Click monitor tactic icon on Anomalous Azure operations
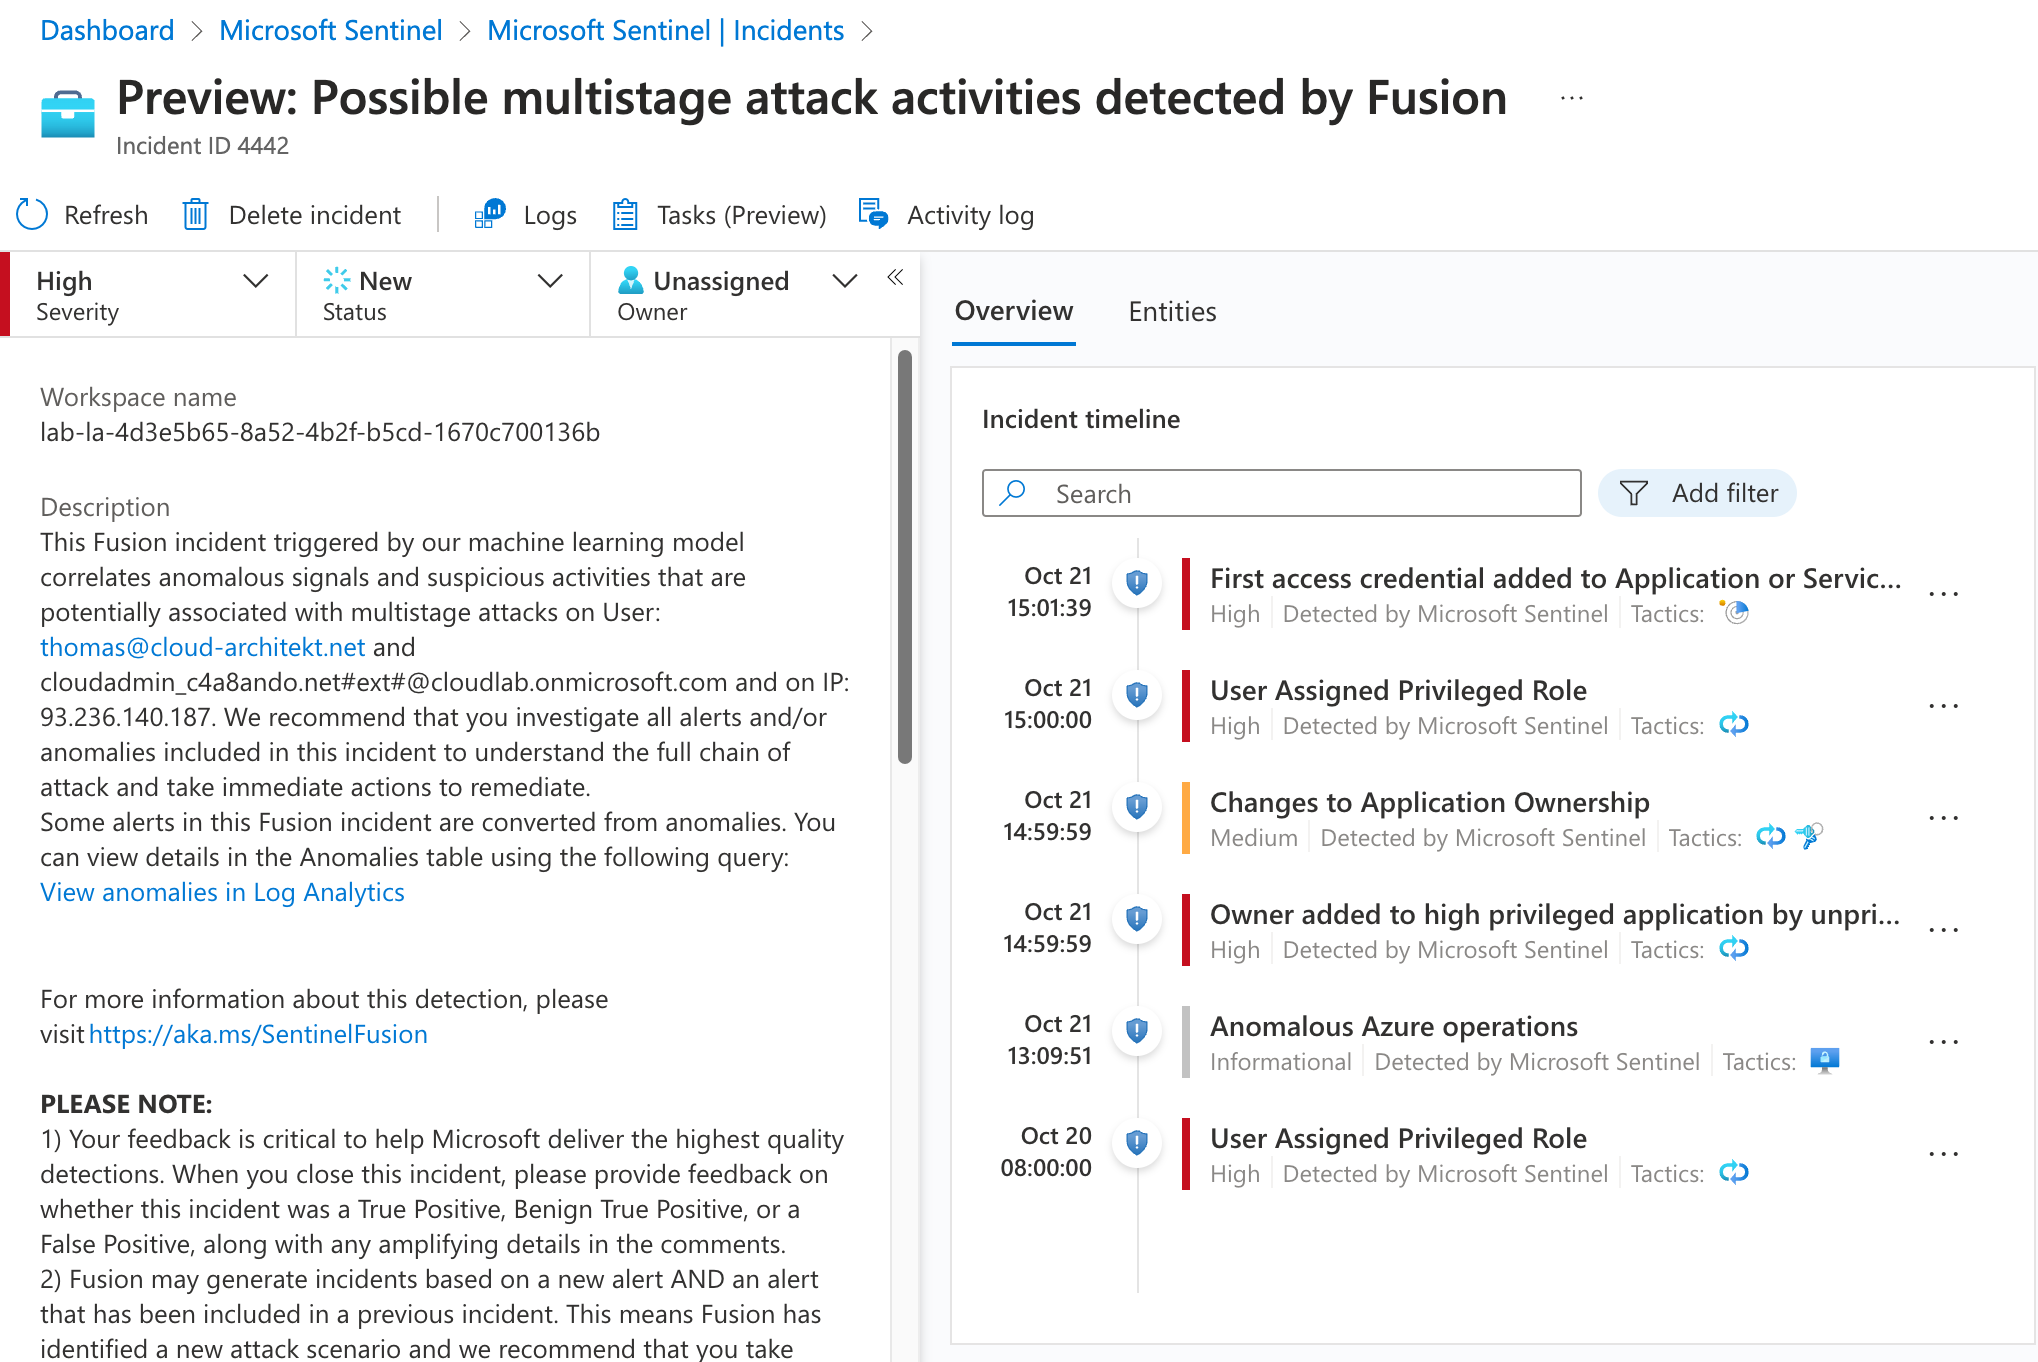 pos(1825,1060)
